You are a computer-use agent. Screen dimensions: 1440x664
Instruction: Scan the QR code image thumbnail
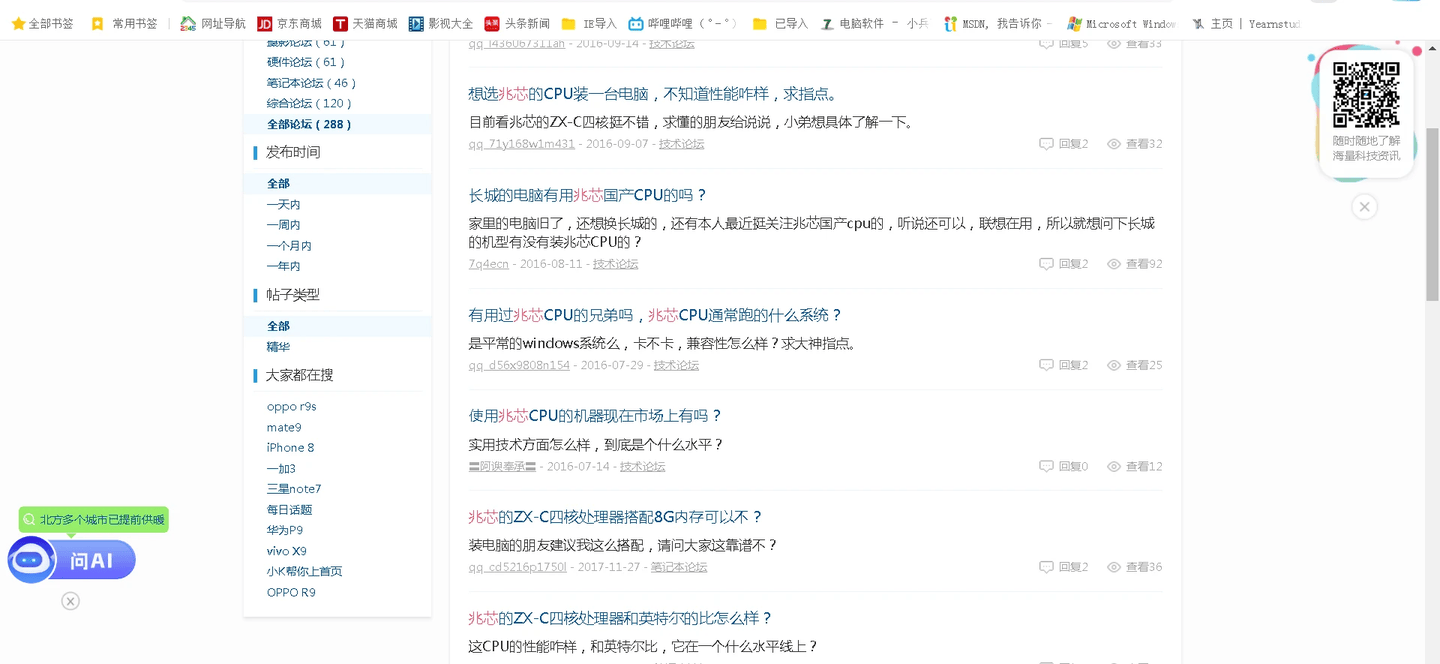click(x=1366, y=95)
